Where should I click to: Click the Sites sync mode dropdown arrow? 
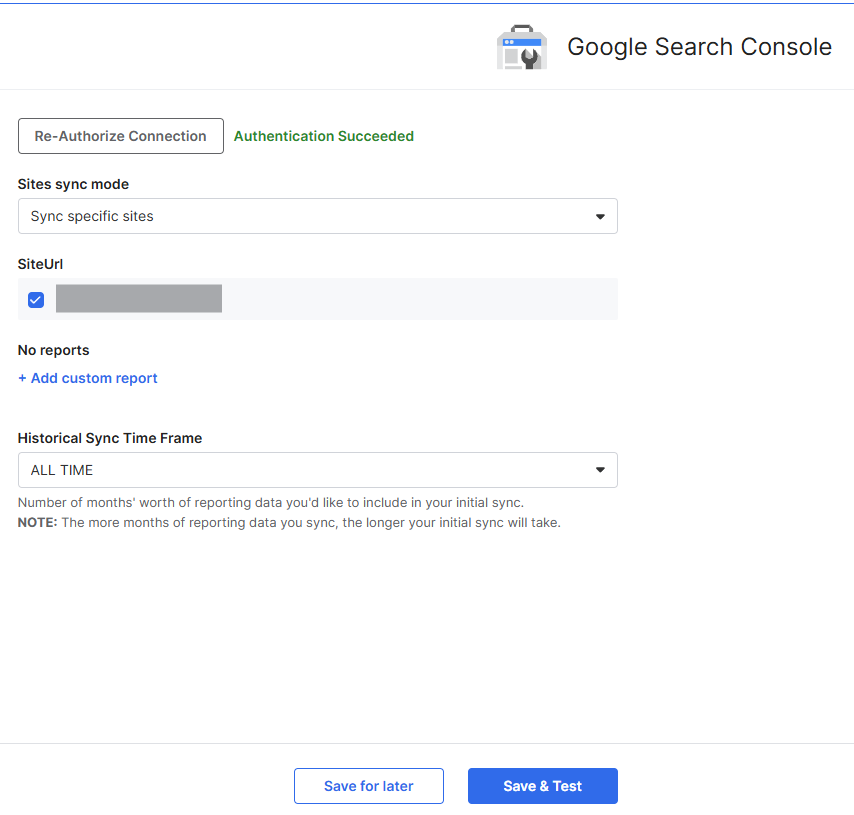point(600,216)
